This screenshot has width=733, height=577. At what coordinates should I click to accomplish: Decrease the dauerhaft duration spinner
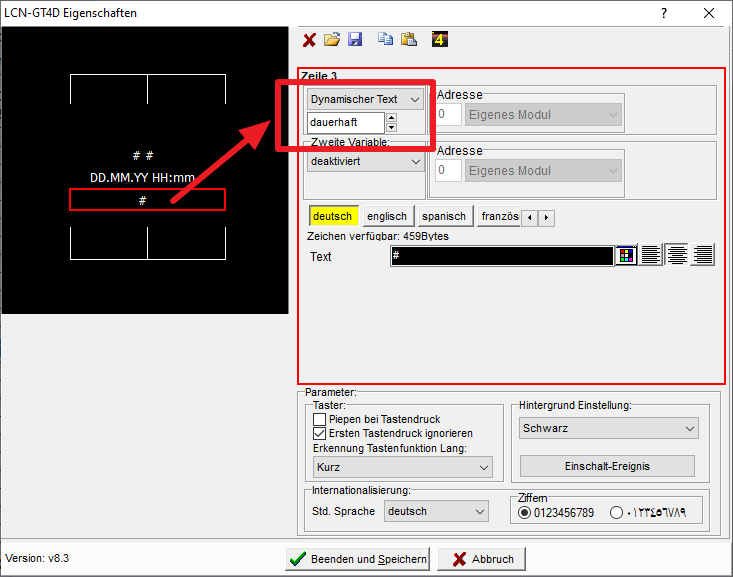coord(392,127)
